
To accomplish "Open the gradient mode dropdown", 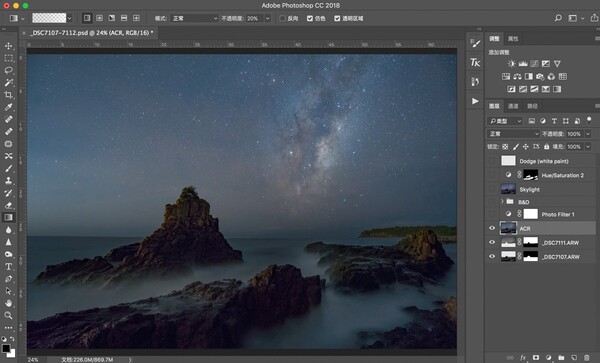I will pos(195,18).
